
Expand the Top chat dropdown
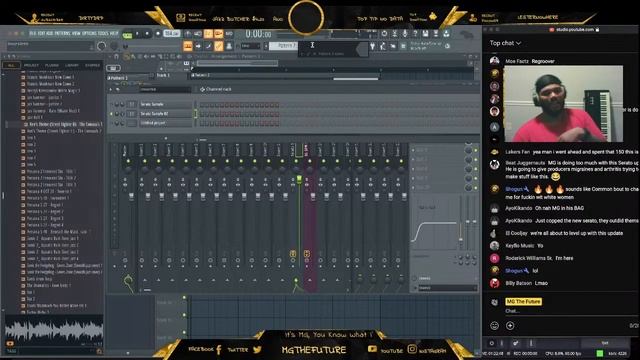click(x=505, y=43)
